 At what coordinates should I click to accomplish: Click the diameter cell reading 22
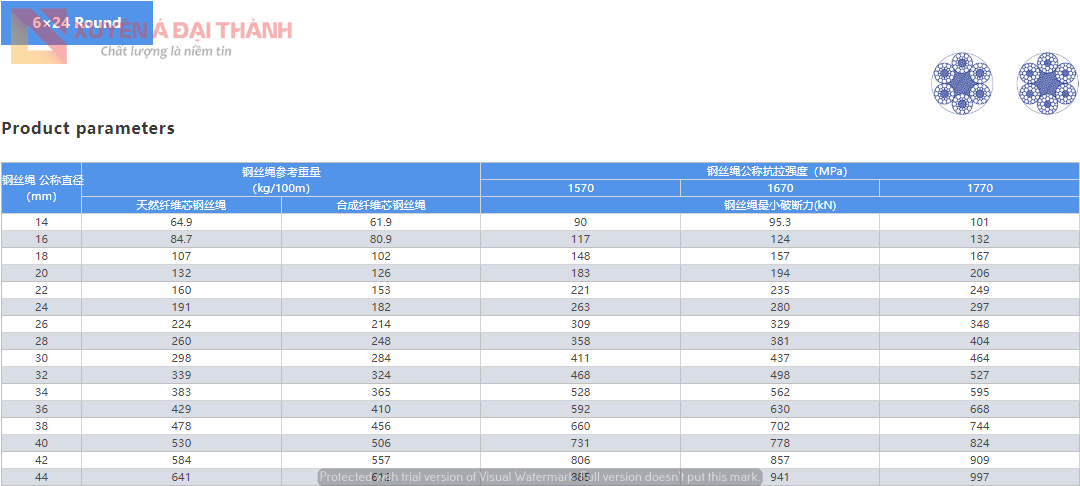point(42,290)
